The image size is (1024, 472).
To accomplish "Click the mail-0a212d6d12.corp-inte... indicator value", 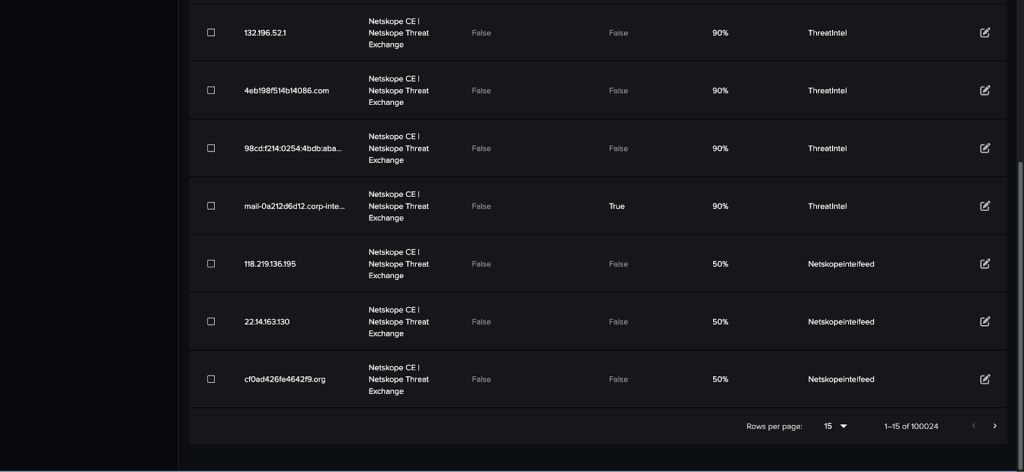I will click(295, 206).
